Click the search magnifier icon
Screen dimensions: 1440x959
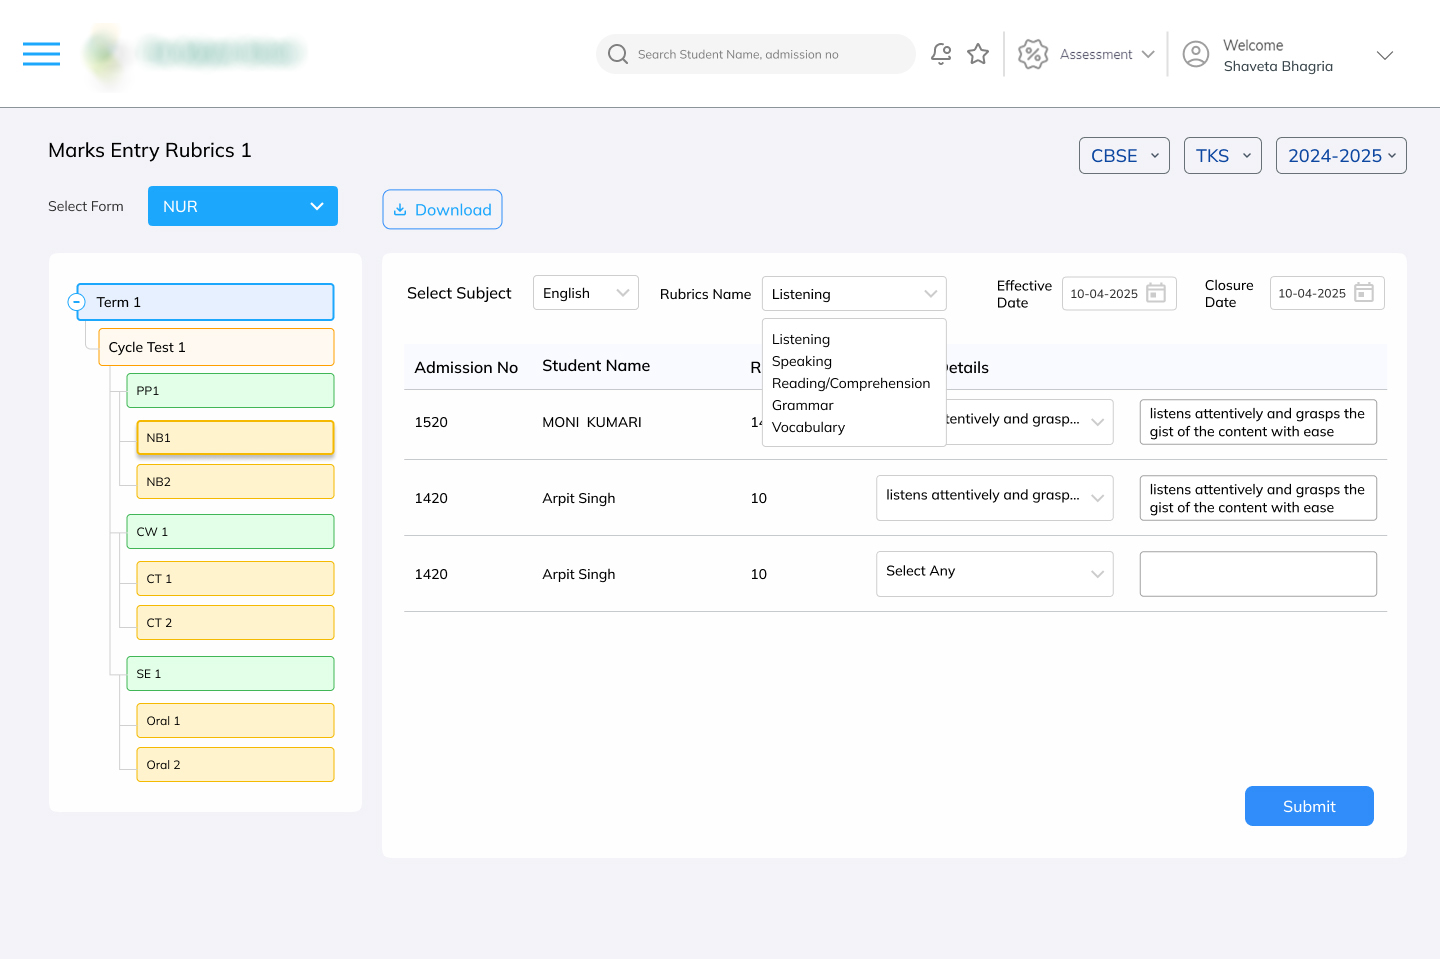618,54
